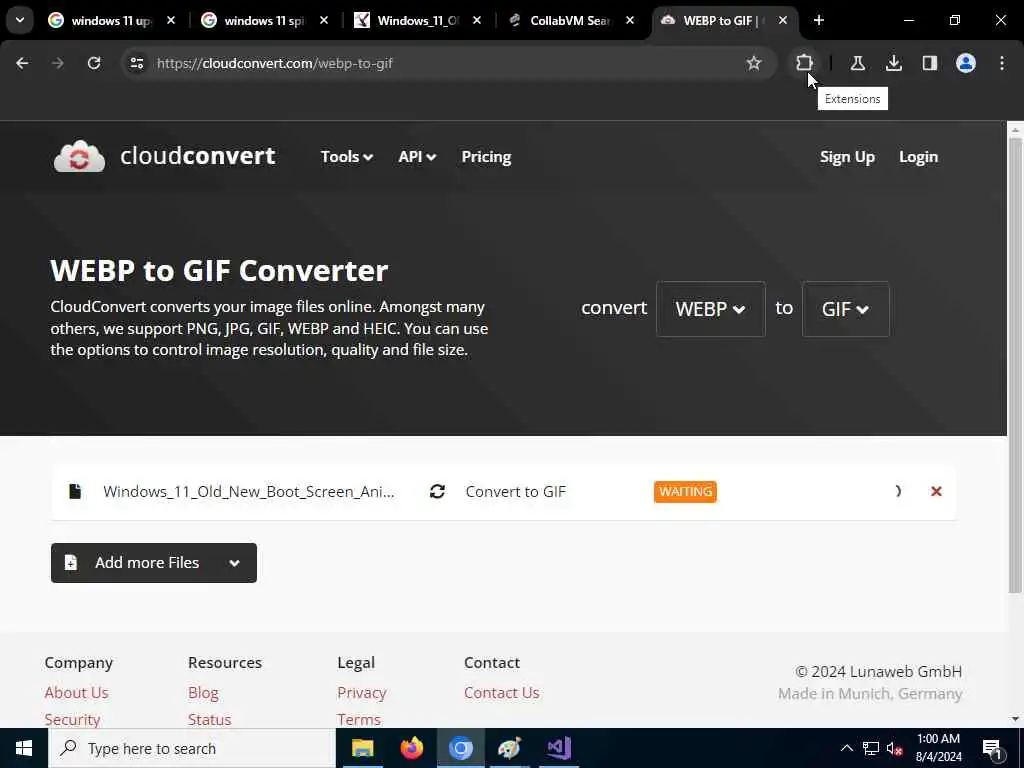Image resolution: width=1024 pixels, height=768 pixels.
Task: Open the Contact Us footer link
Action: [502, 692]
